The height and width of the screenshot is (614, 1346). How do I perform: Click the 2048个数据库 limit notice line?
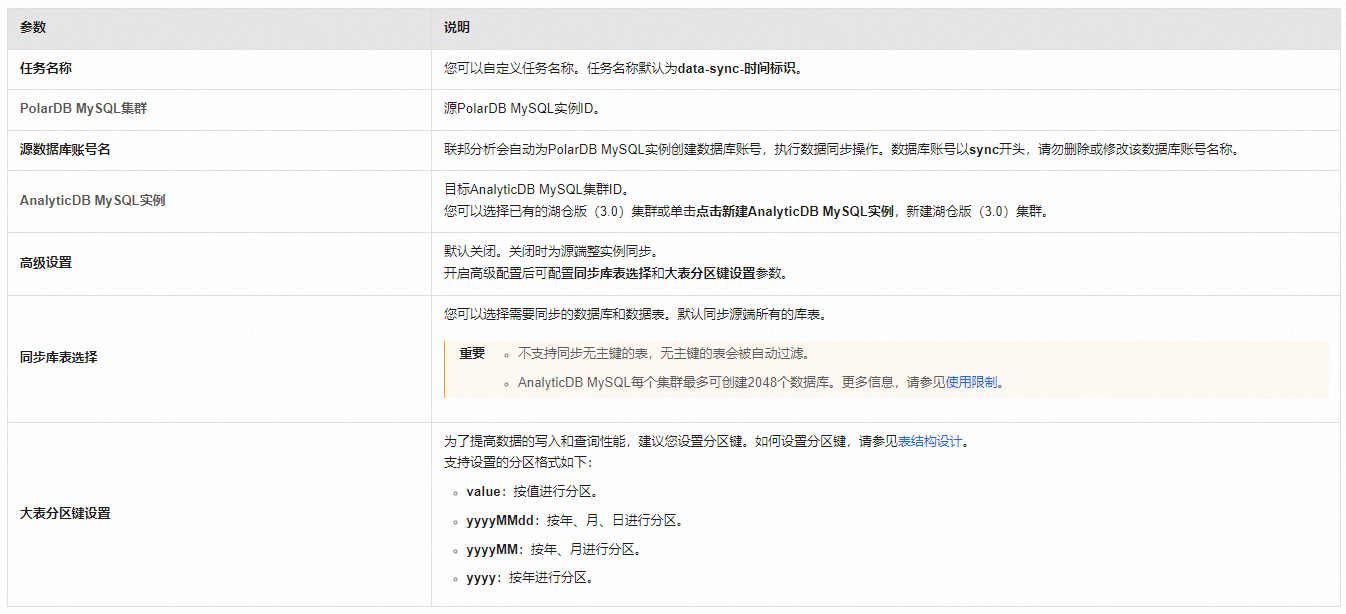click(x=760, y=382)
